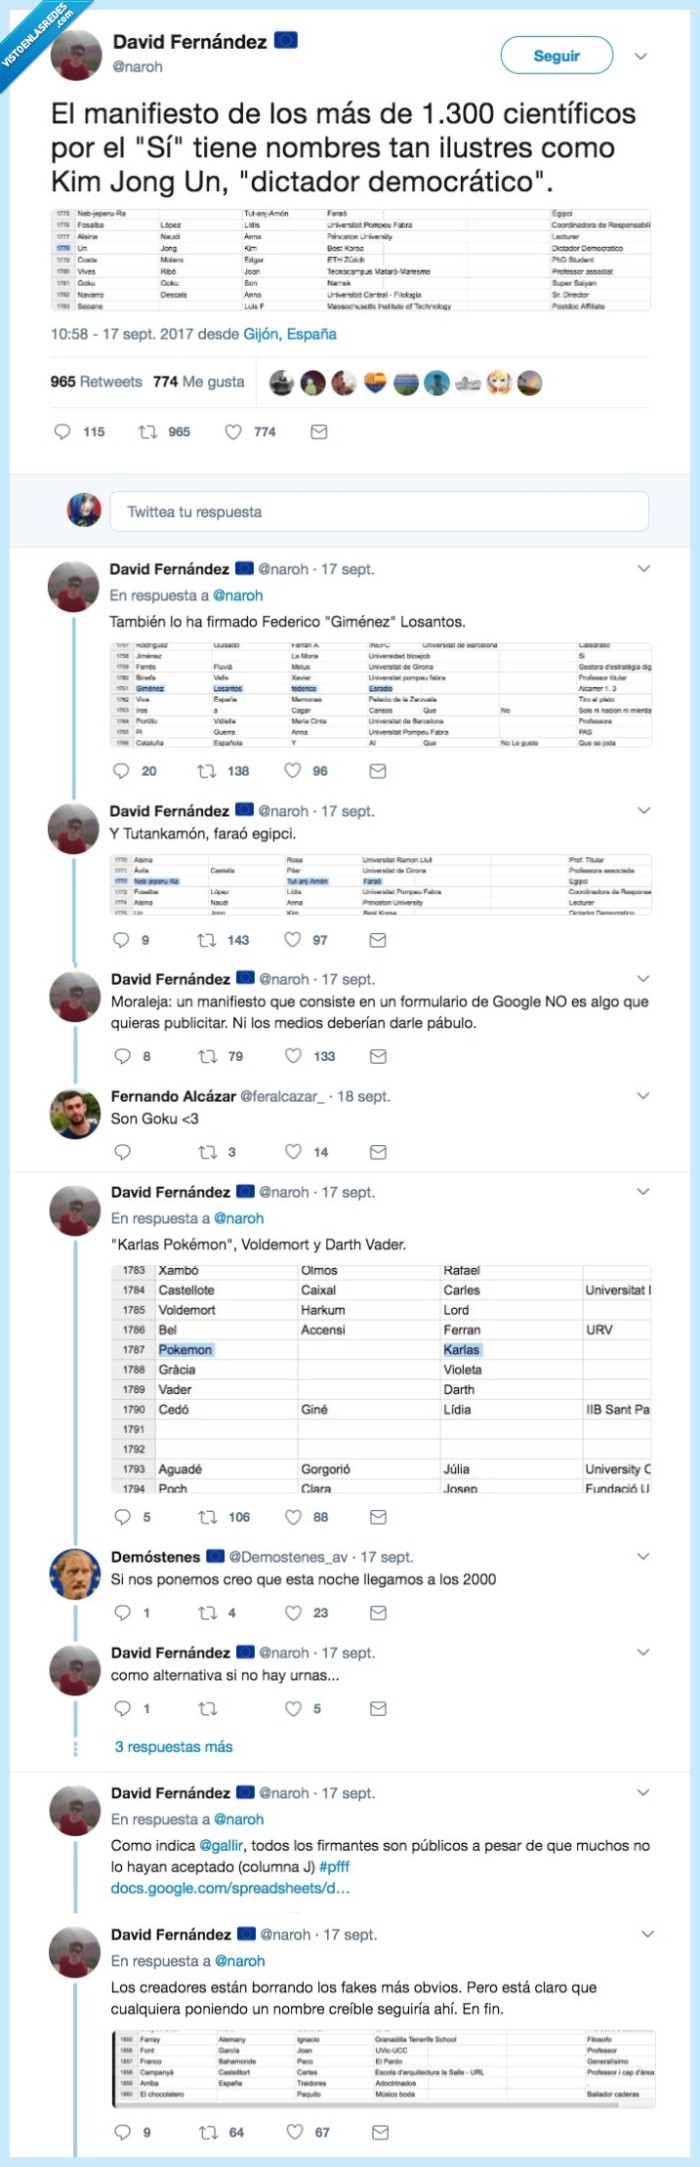Expand options on Fernando Alcázar's tweet
This screenshot has height=2167, width=700.
644,1096
